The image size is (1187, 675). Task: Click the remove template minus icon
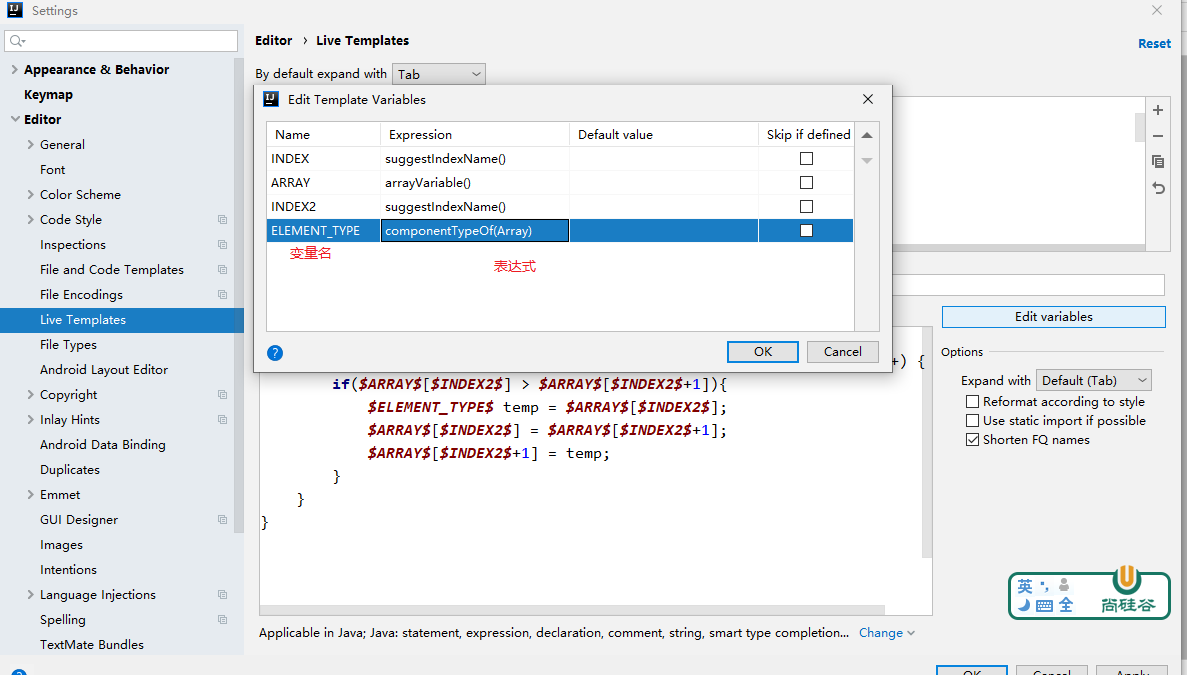(x=1158, y=136)
